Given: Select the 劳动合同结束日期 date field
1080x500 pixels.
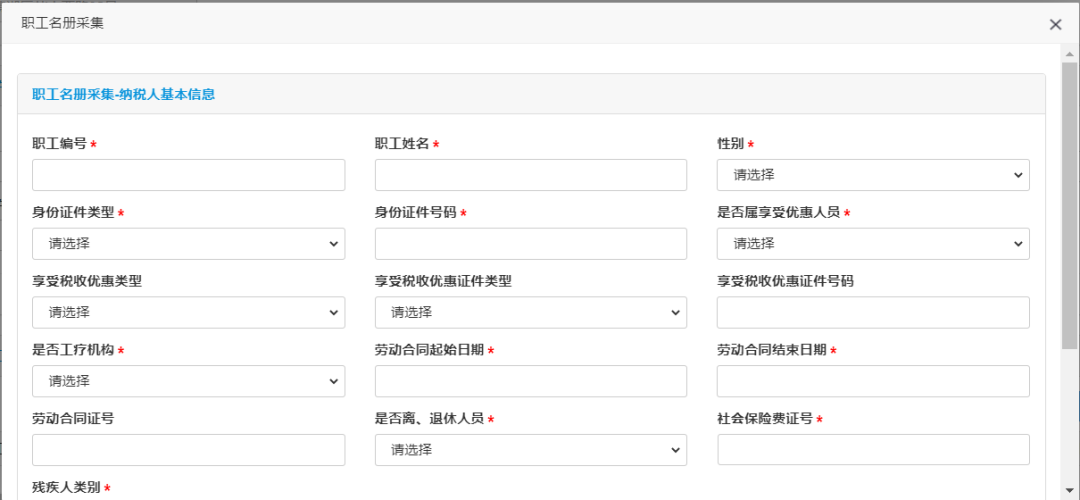Looking at the screenshot, I should coord(873,382).
